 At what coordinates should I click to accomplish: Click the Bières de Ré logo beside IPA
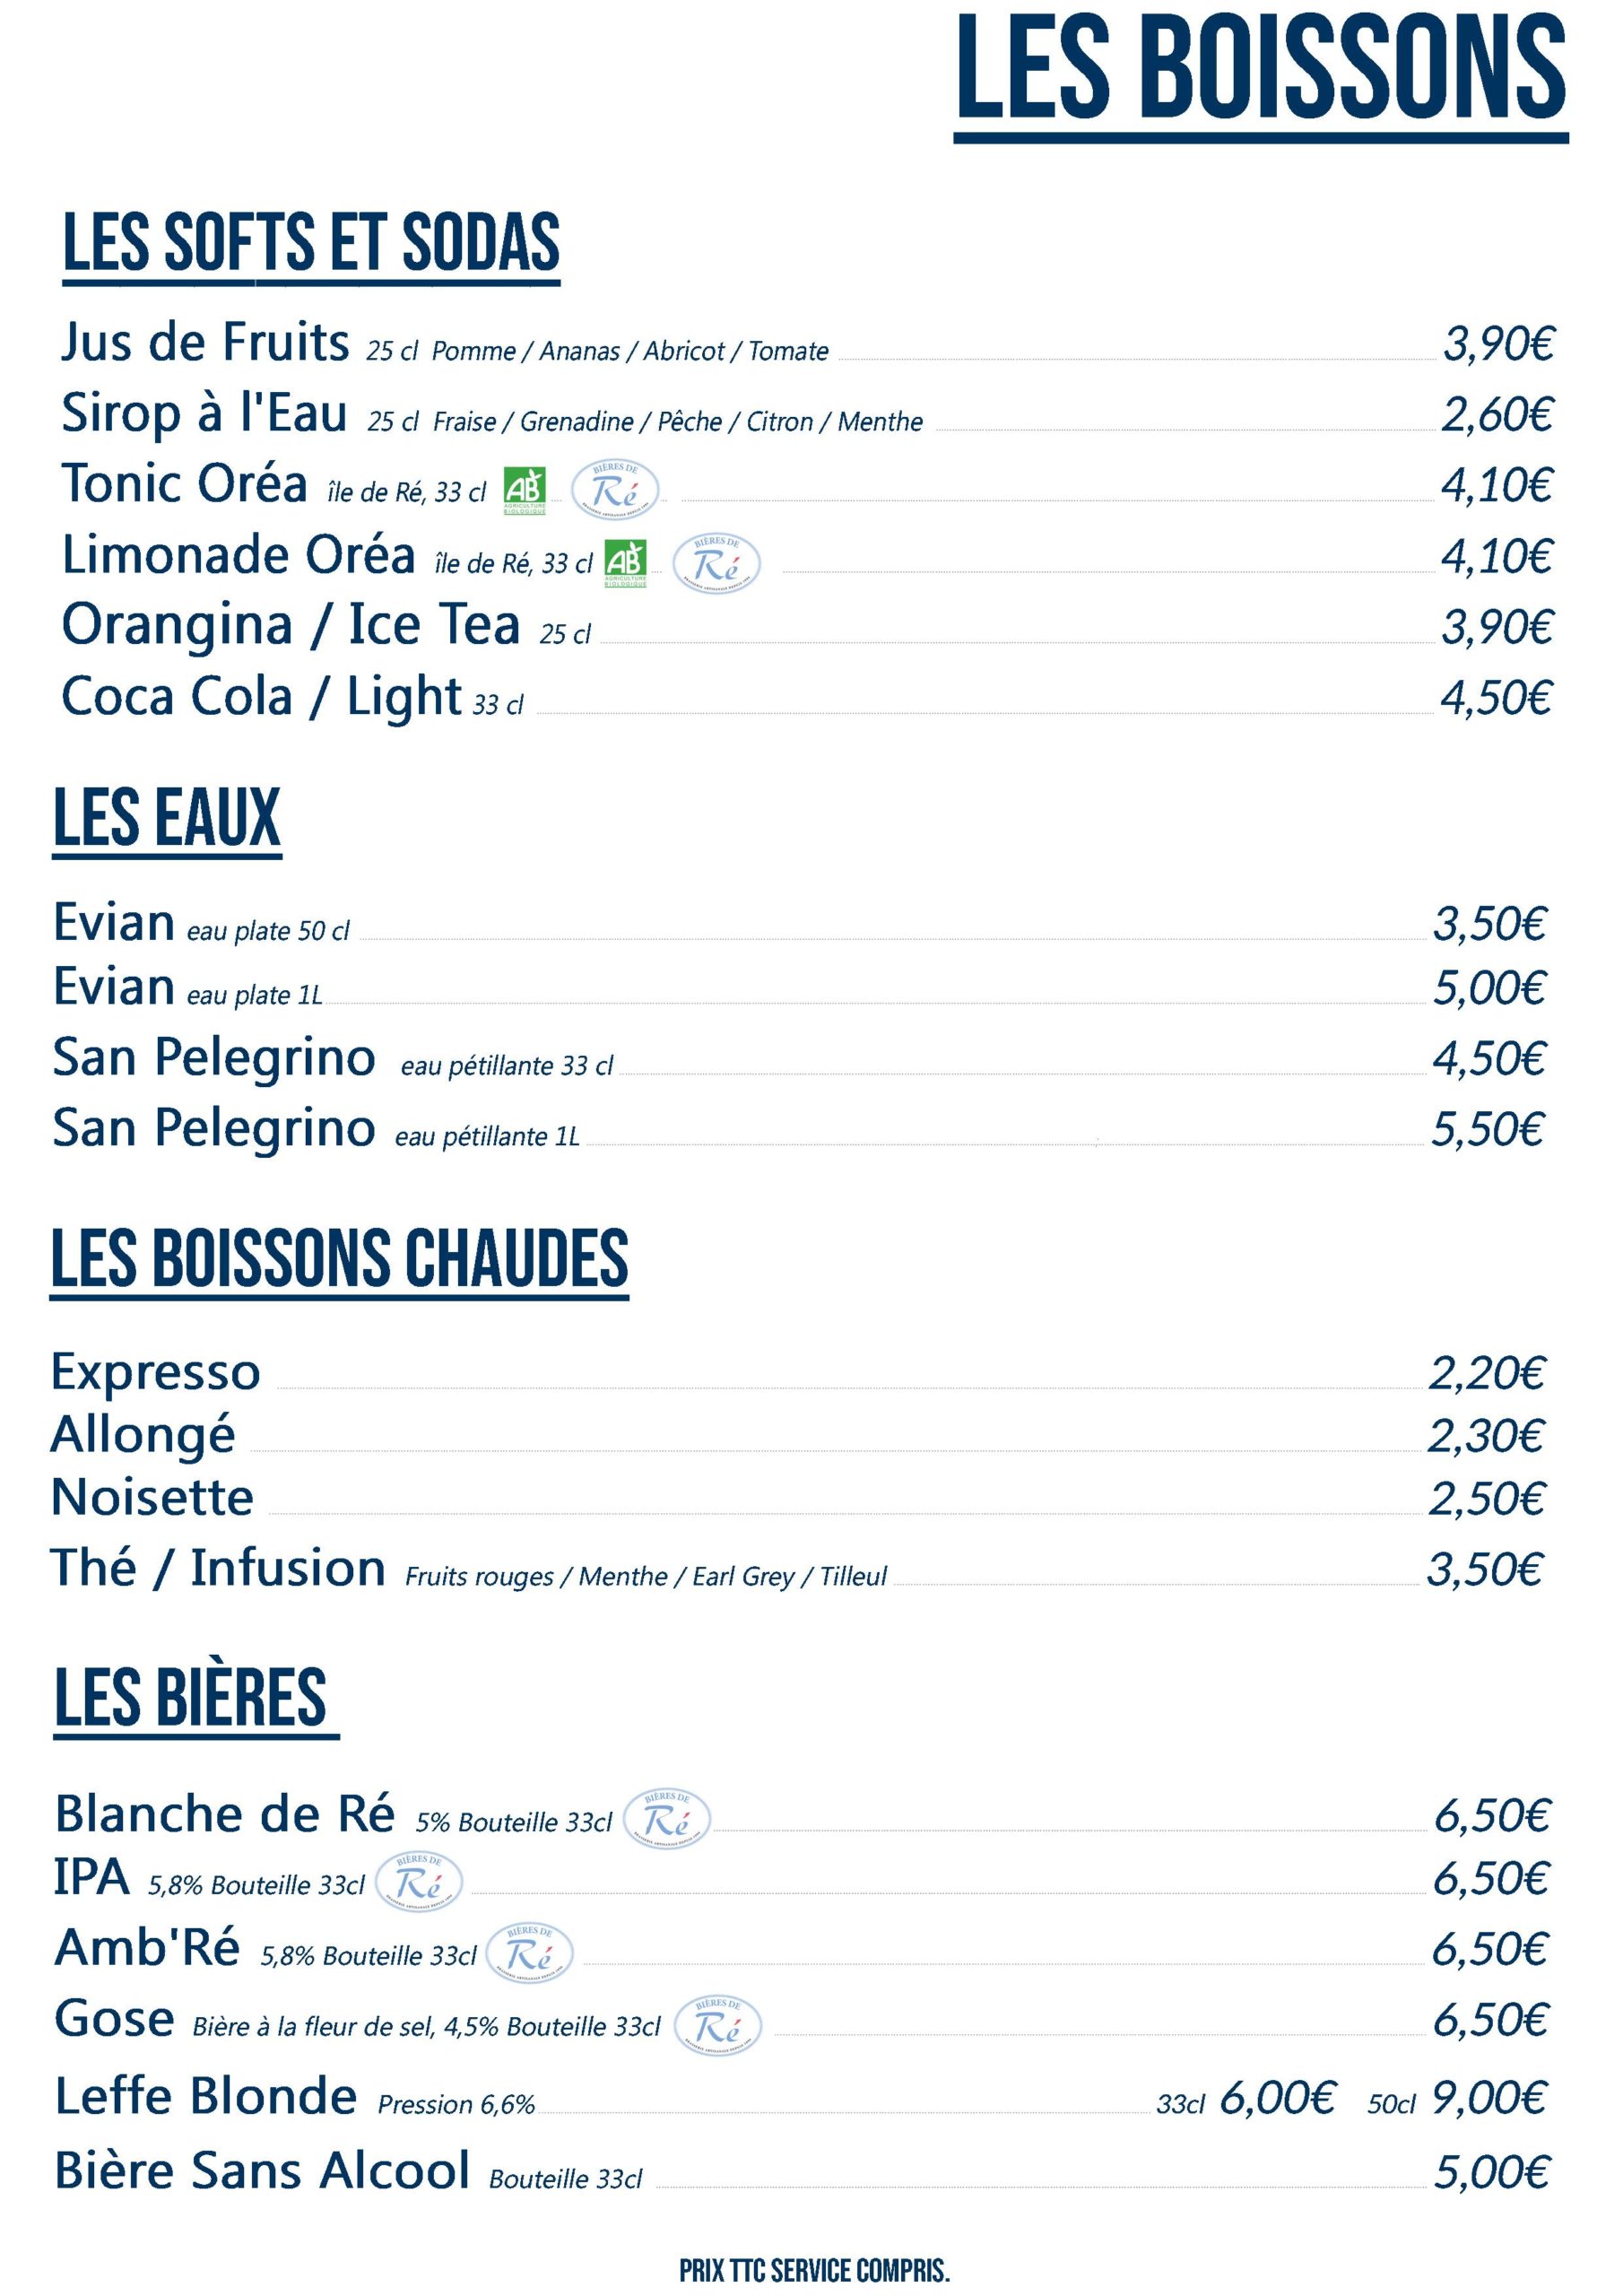418,1882
